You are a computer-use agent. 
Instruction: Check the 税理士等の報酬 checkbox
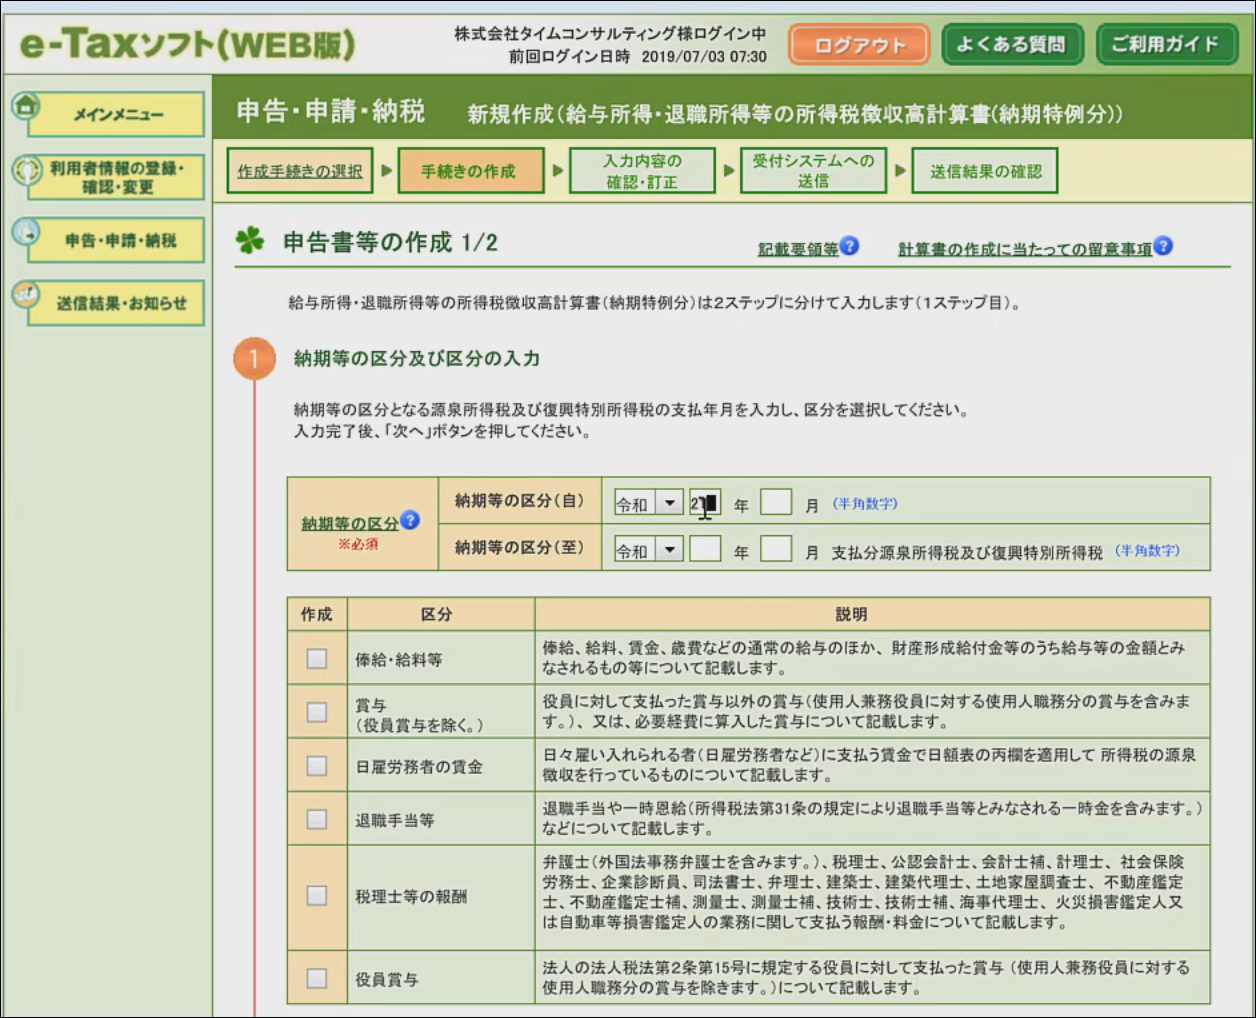[x=317, y=895]
